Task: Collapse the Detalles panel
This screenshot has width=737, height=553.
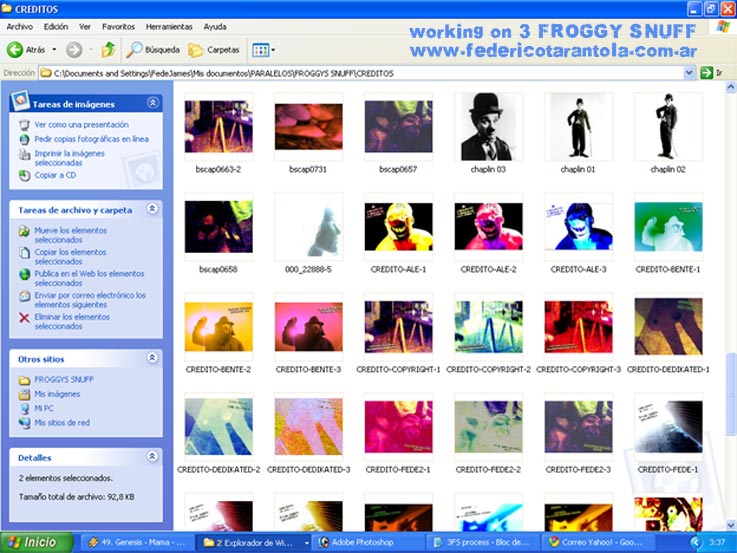Action: pos(153,457)
